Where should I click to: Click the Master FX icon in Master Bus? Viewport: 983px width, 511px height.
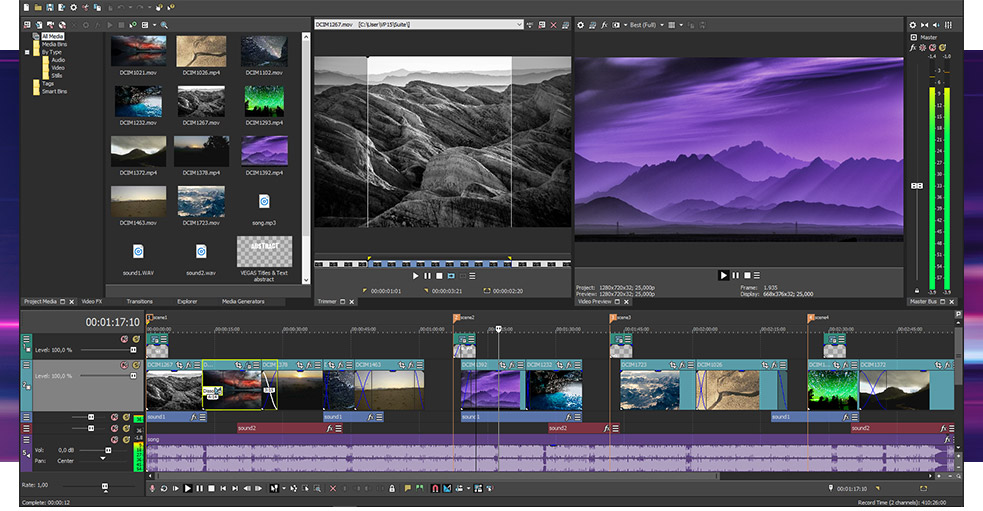(913, 47)
